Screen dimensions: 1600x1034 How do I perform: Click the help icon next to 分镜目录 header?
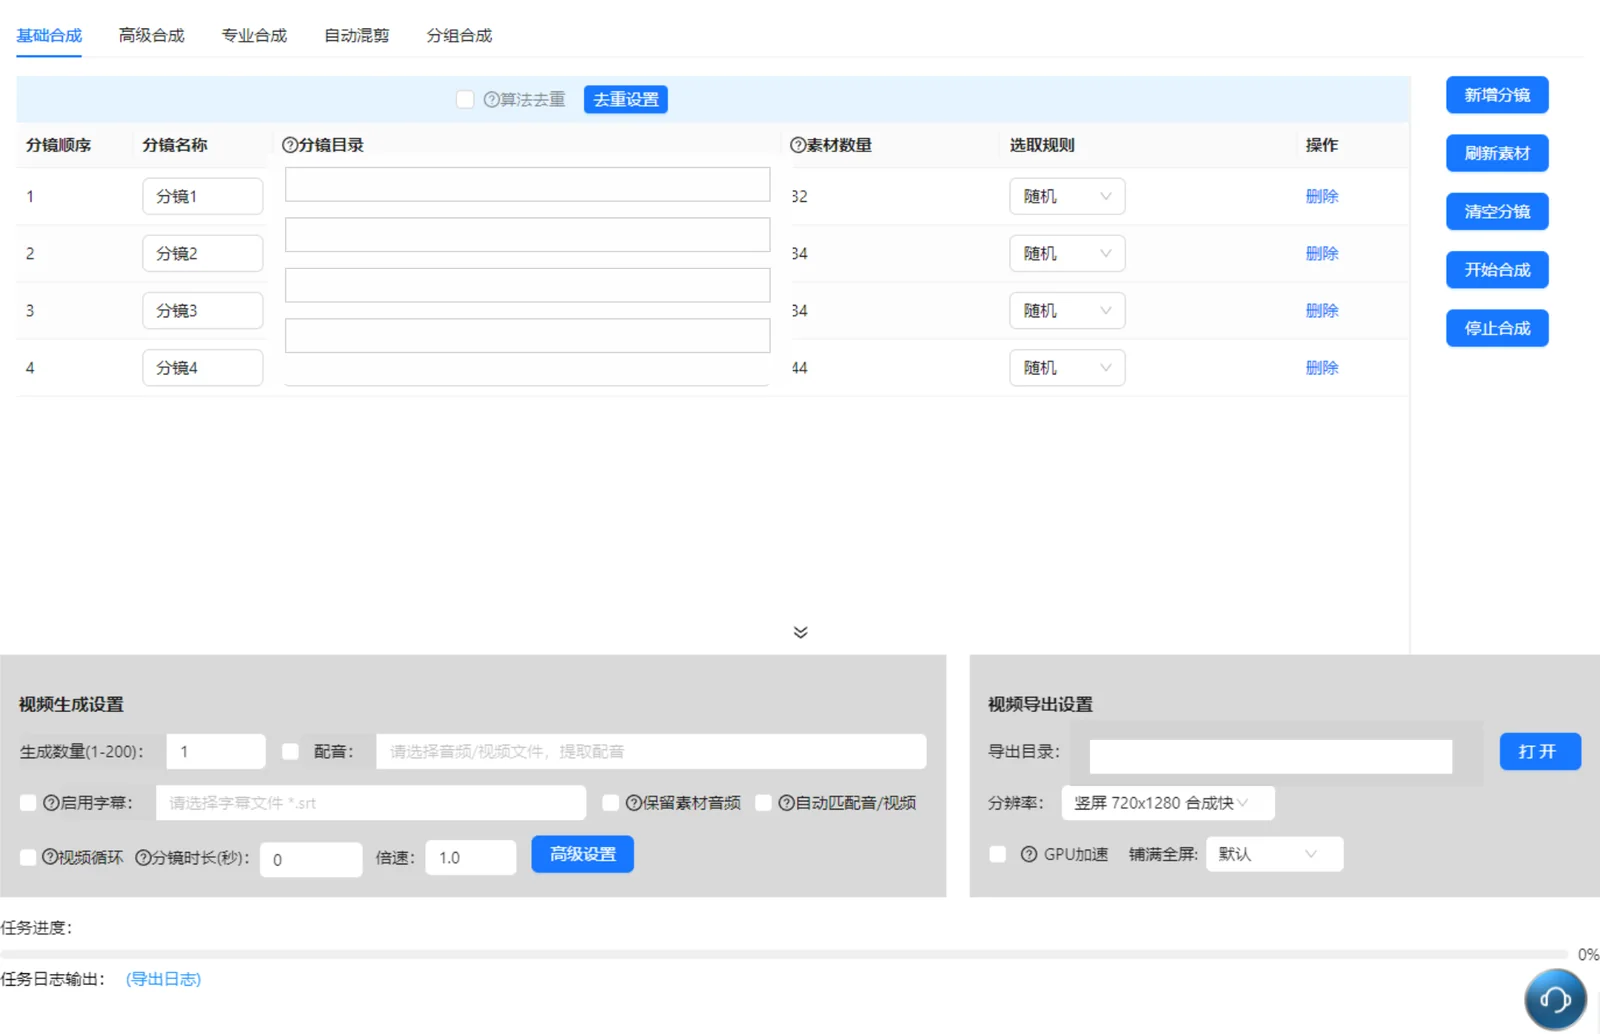coord(290,145)
